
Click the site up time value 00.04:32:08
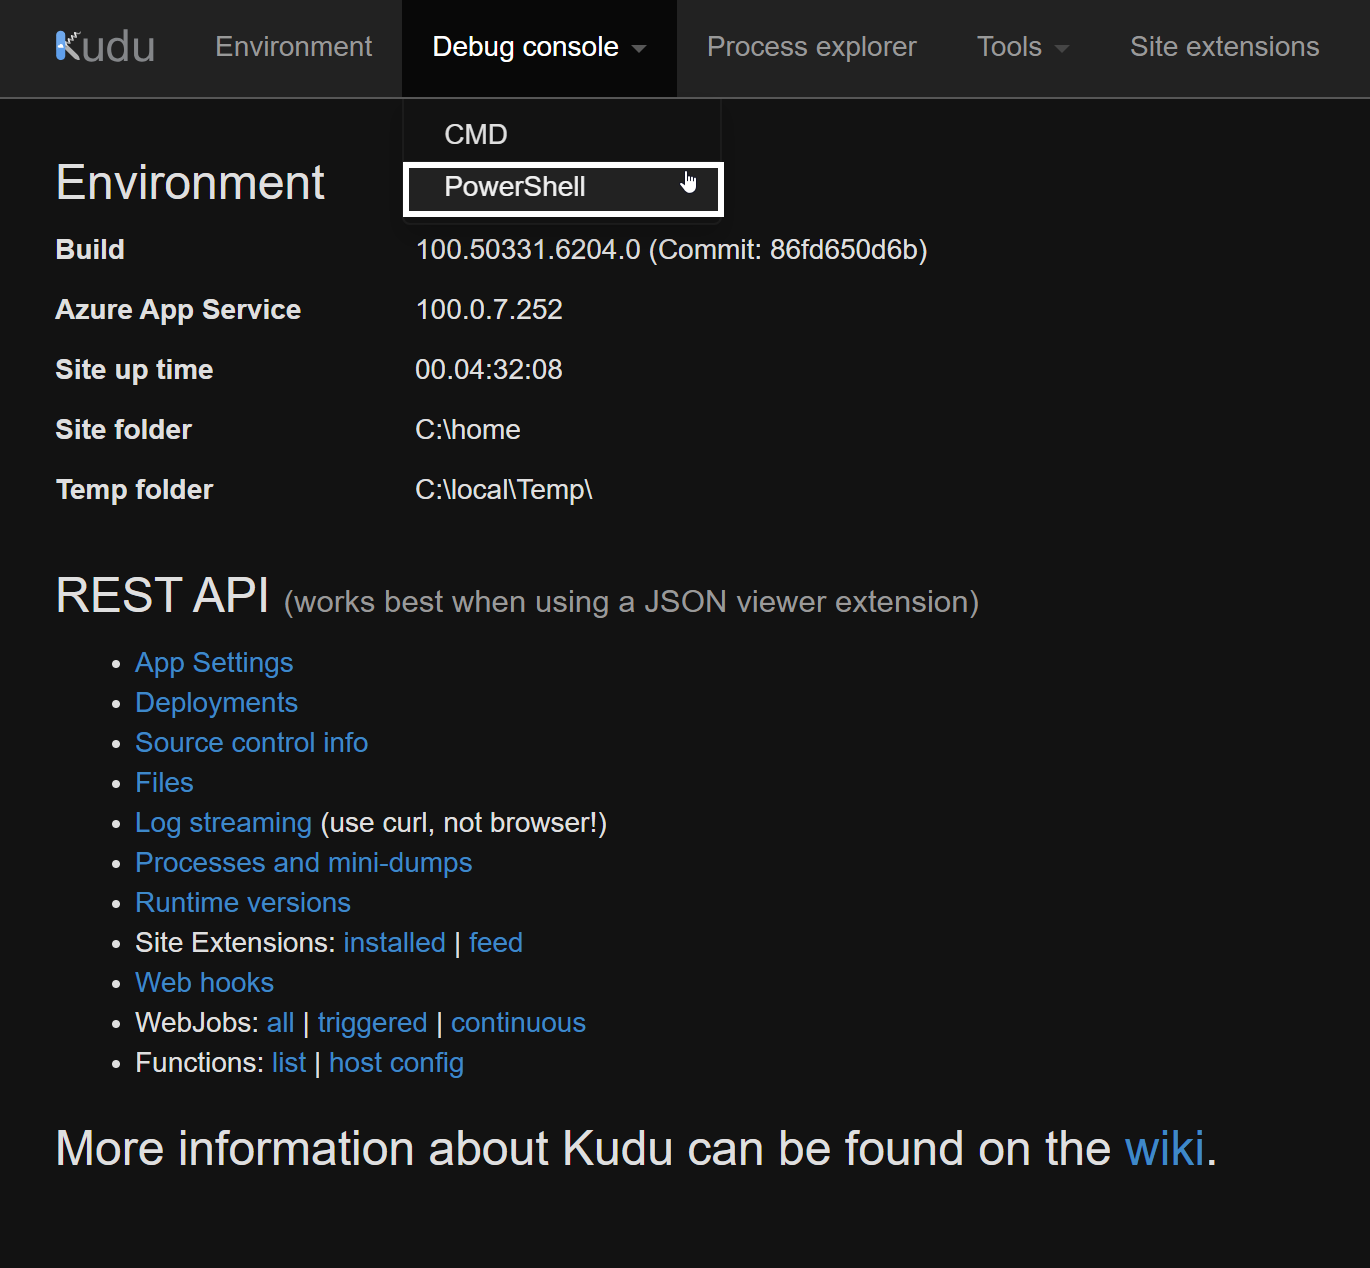pos(489,370)
